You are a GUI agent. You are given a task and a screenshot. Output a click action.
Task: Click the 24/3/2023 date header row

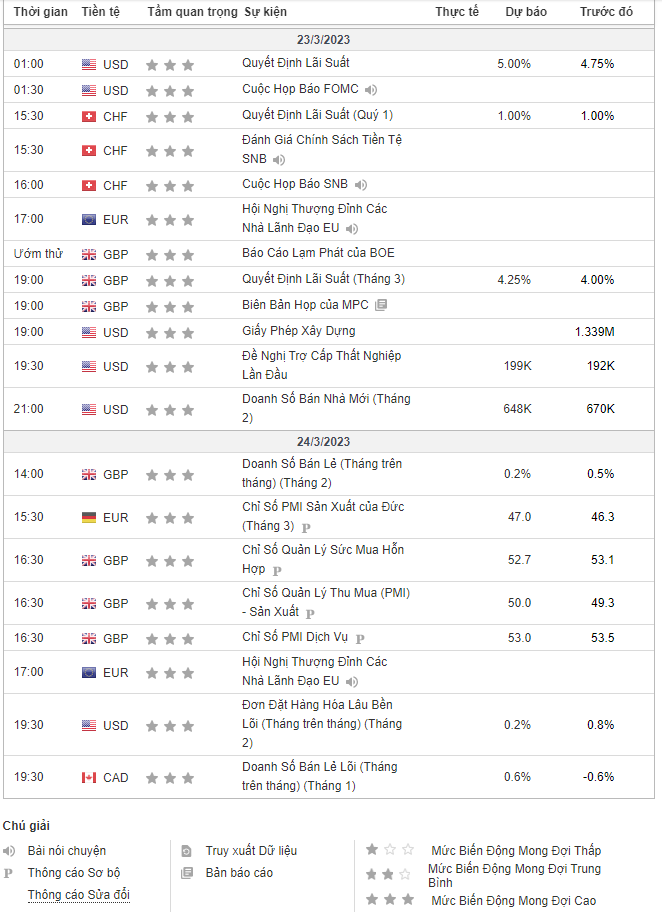click(330, 441)
